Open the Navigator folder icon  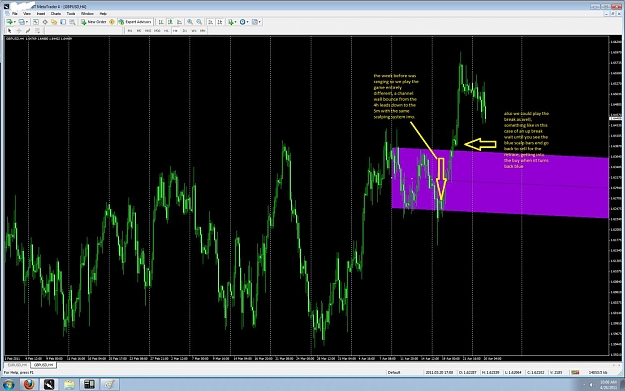[x=54, y=22]
